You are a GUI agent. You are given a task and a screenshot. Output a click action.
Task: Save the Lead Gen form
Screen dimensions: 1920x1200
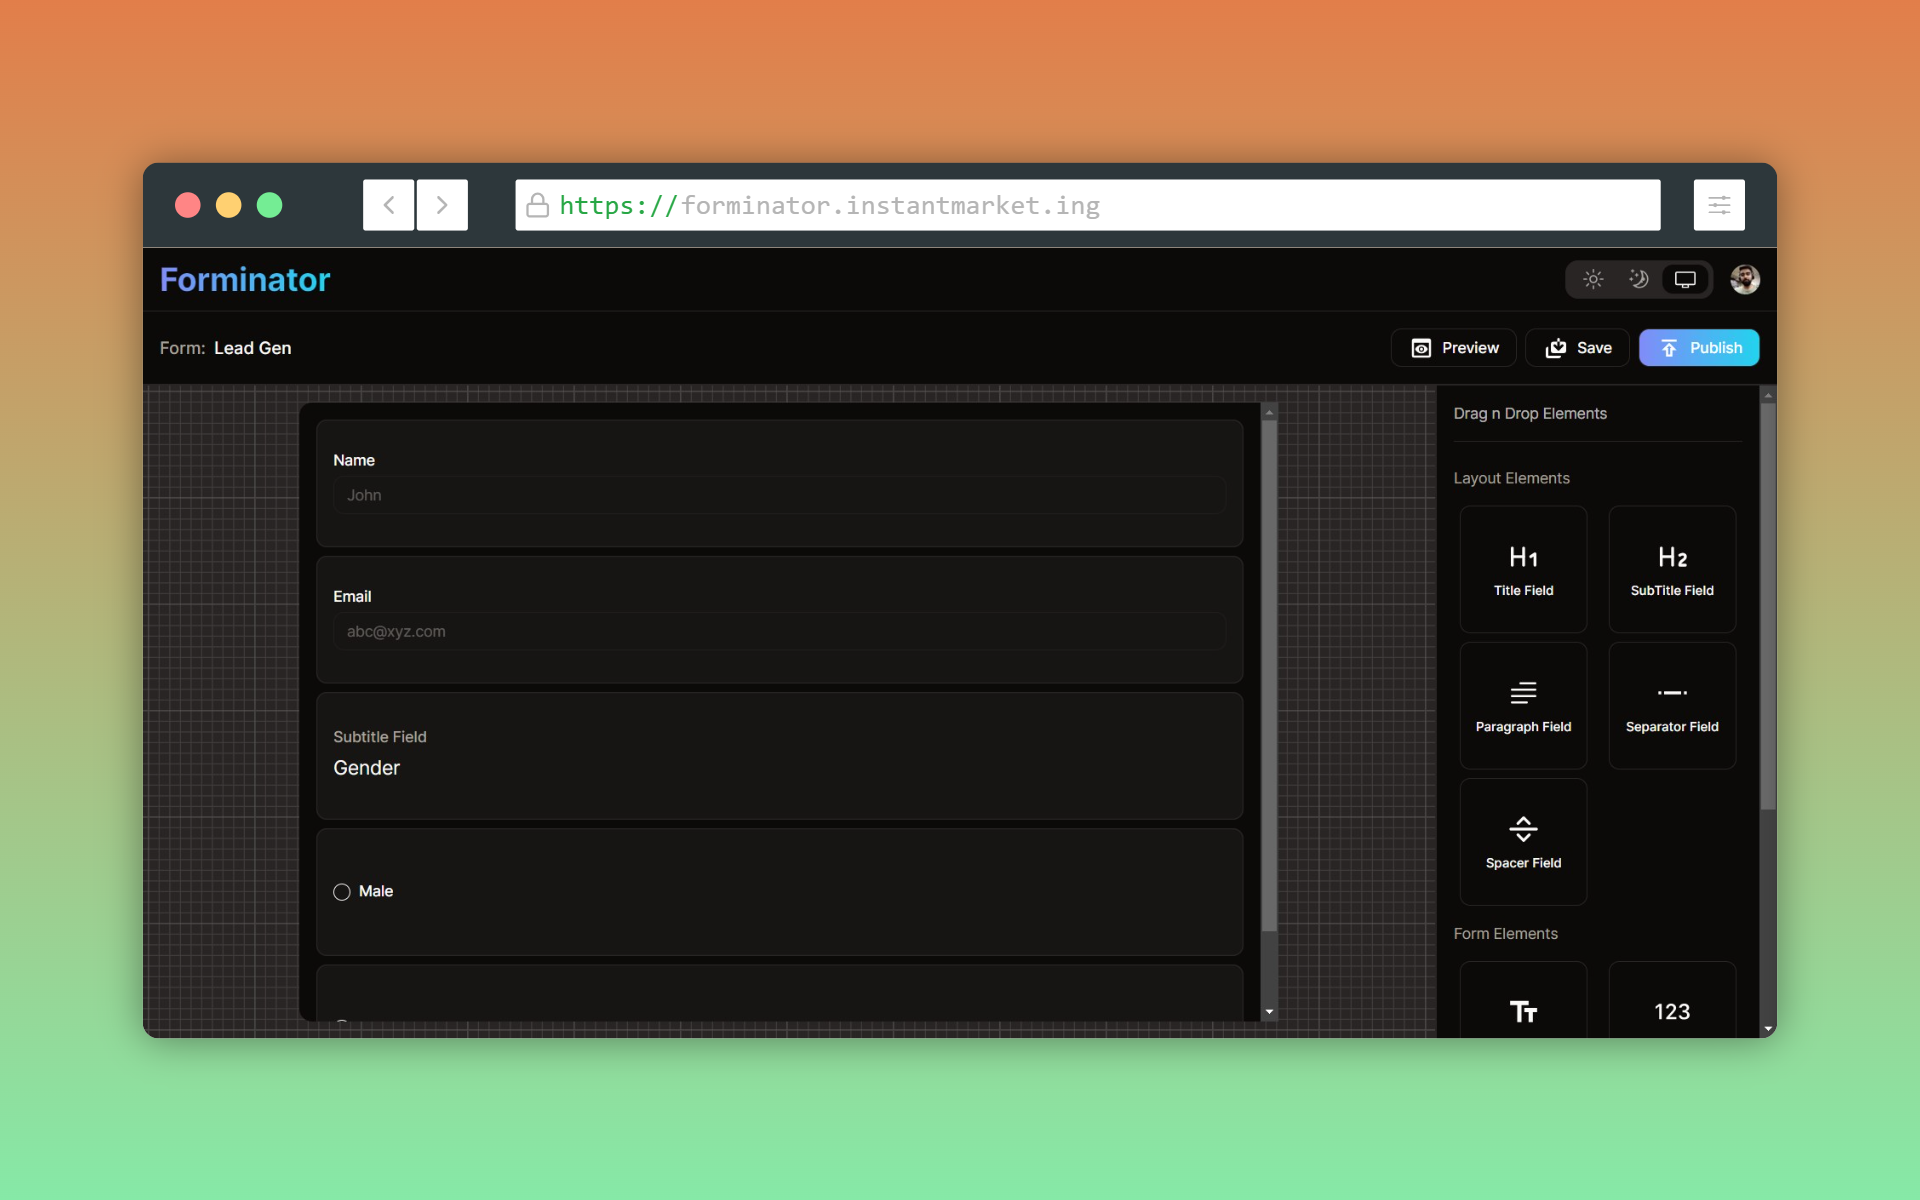[x=1577, y=348]
